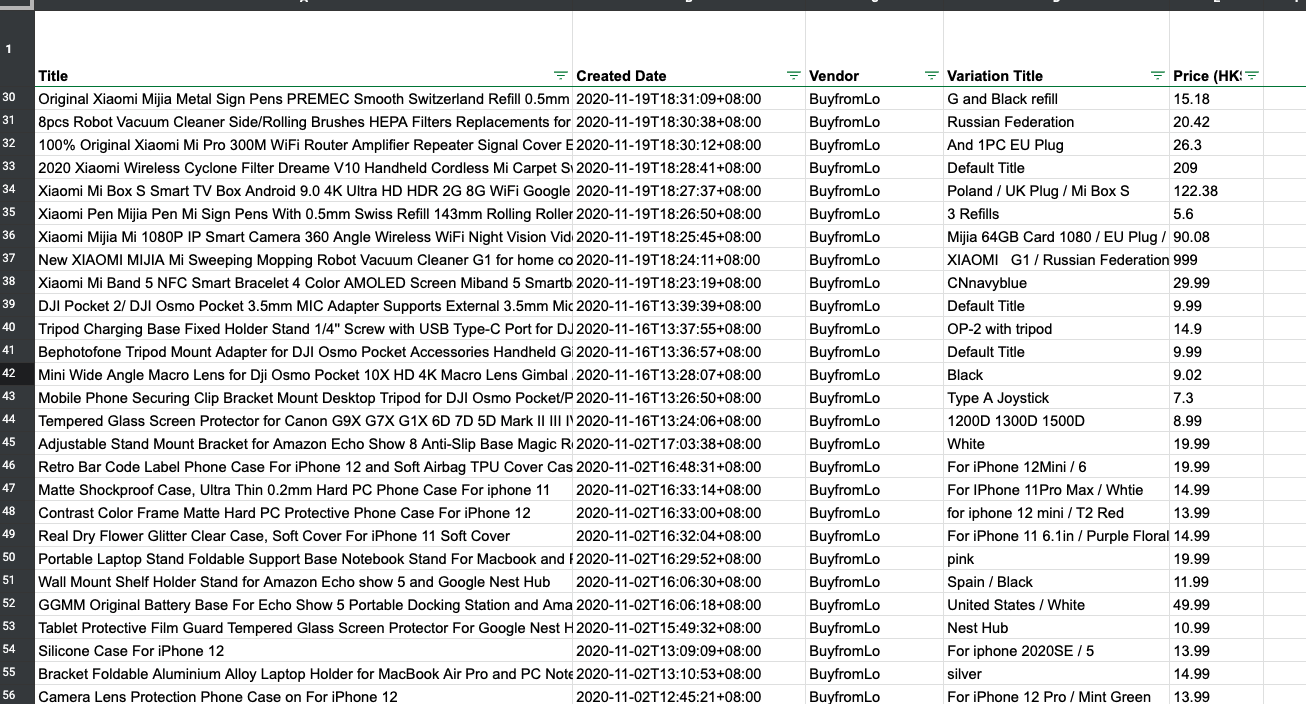
Task: Click the for iphone 12 mini / T2 Red cell
Action: coord(1056,513)
